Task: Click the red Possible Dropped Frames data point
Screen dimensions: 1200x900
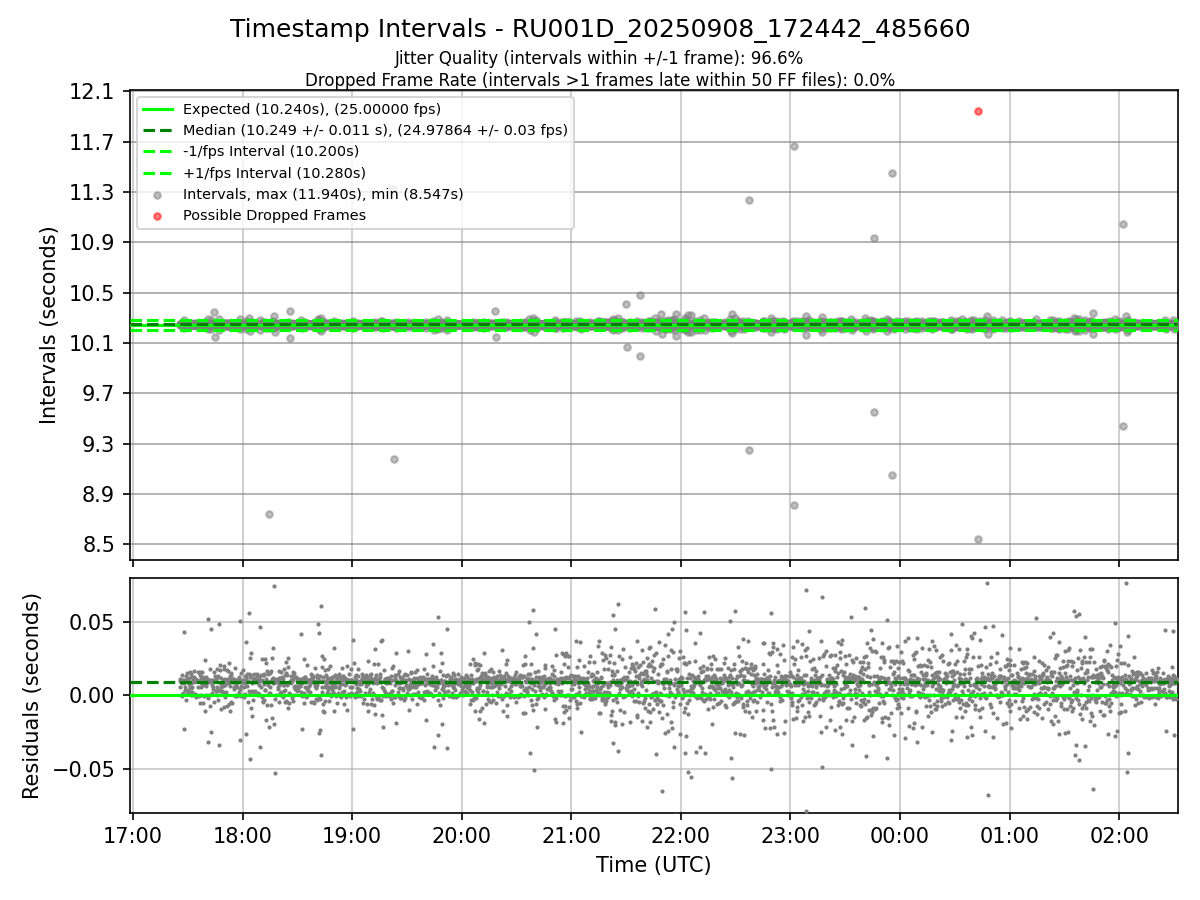Action: coord(978,111)
